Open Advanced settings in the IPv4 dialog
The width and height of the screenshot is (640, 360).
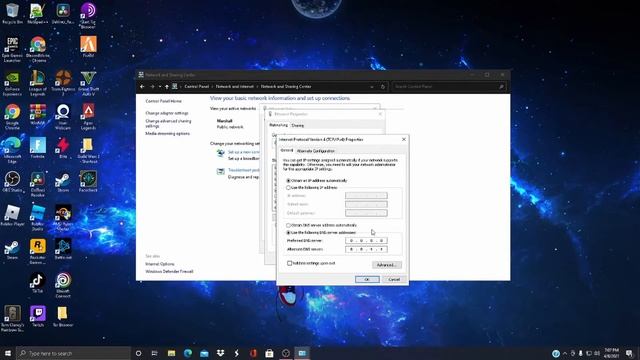387,265
